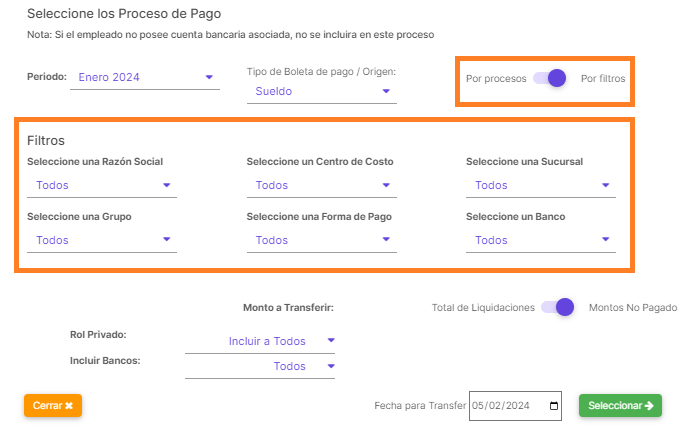
Task: Click the Sucursal dropdown arrow
Action: coord(606,185)
